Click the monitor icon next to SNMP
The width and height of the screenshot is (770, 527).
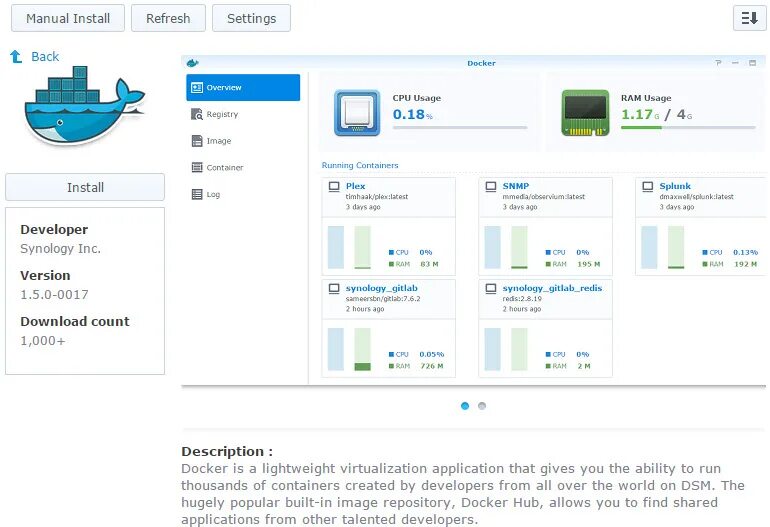(x=491, y=187)
